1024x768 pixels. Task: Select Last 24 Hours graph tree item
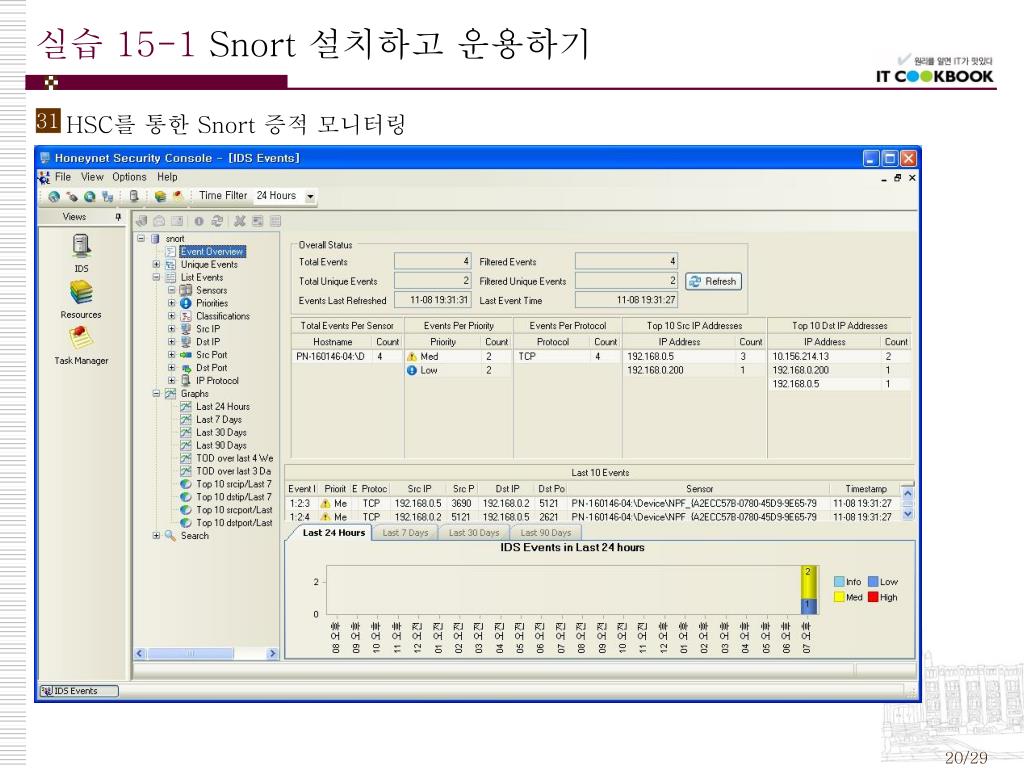coord(223,407)
